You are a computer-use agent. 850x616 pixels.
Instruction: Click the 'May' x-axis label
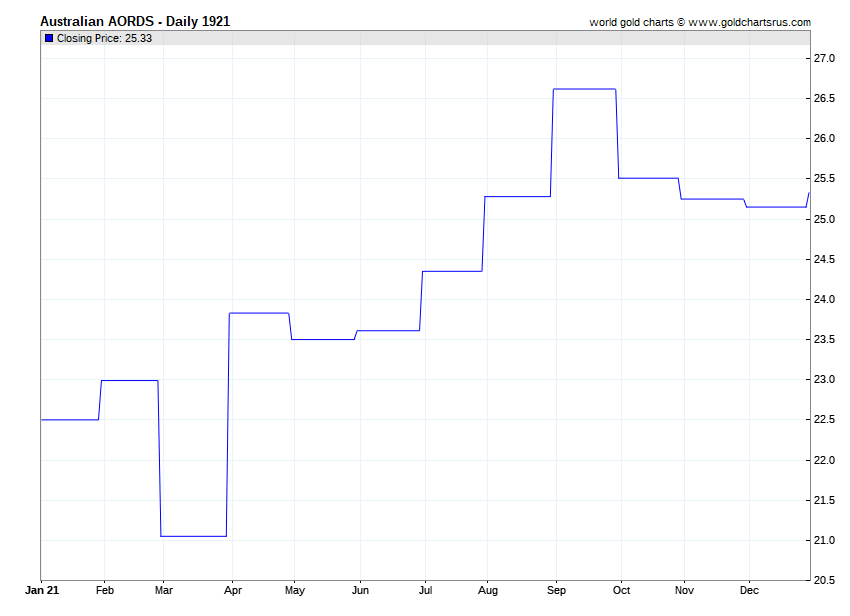(x=295, y=591)
